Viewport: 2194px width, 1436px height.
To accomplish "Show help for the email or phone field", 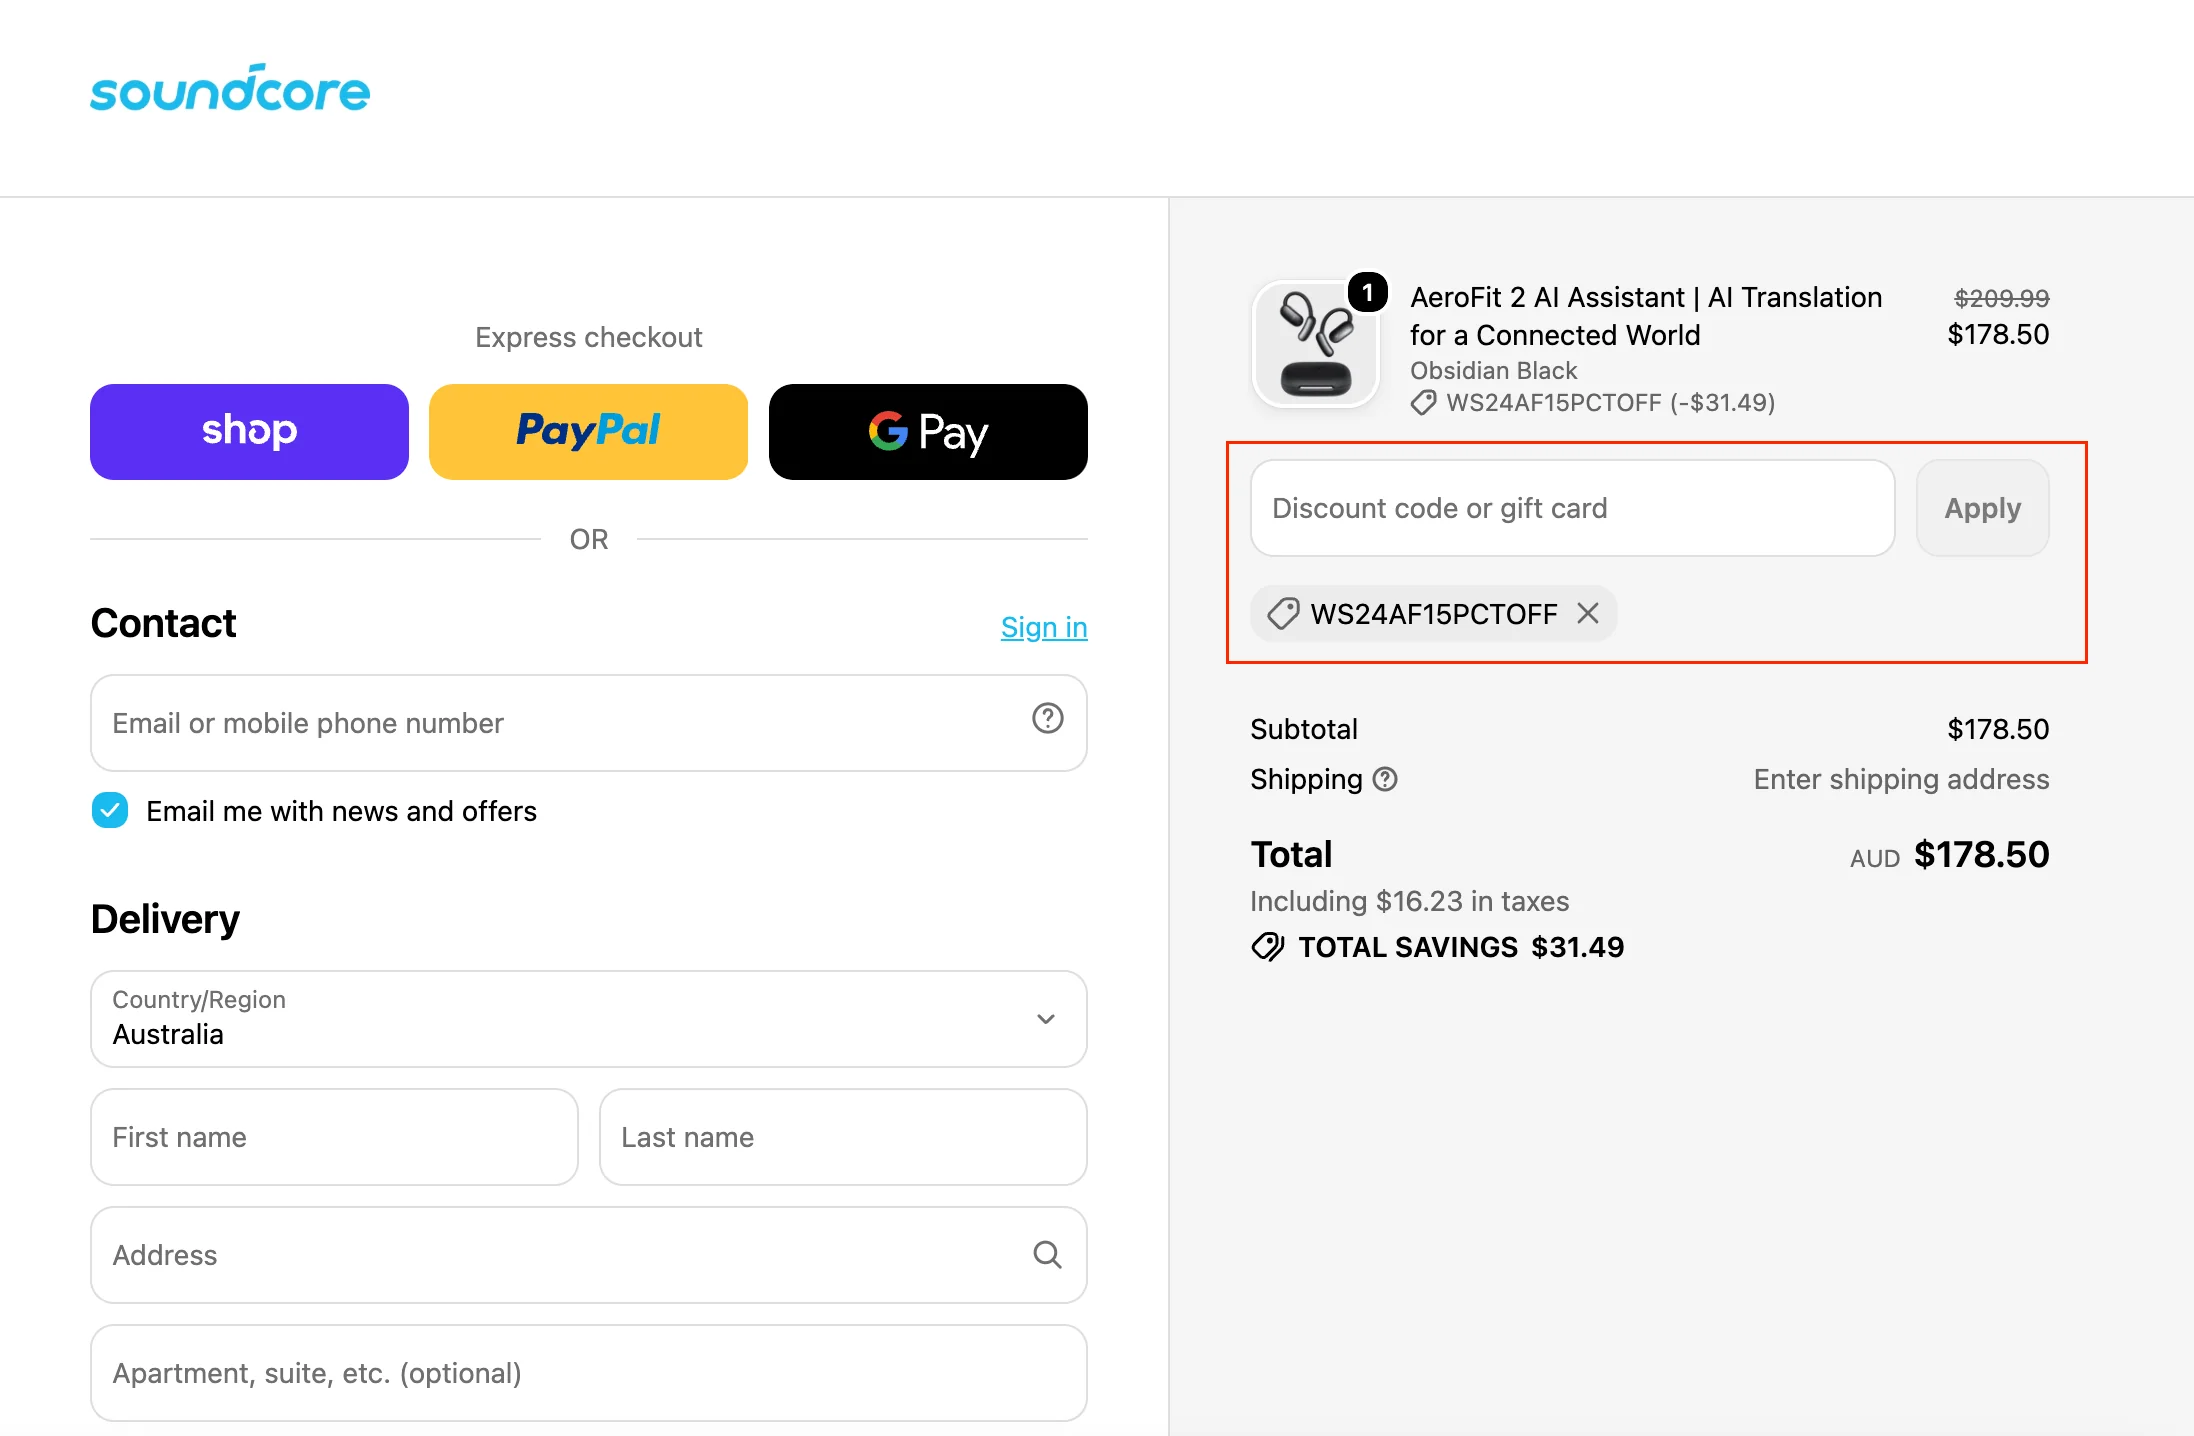I will [x=1048, y=718].
